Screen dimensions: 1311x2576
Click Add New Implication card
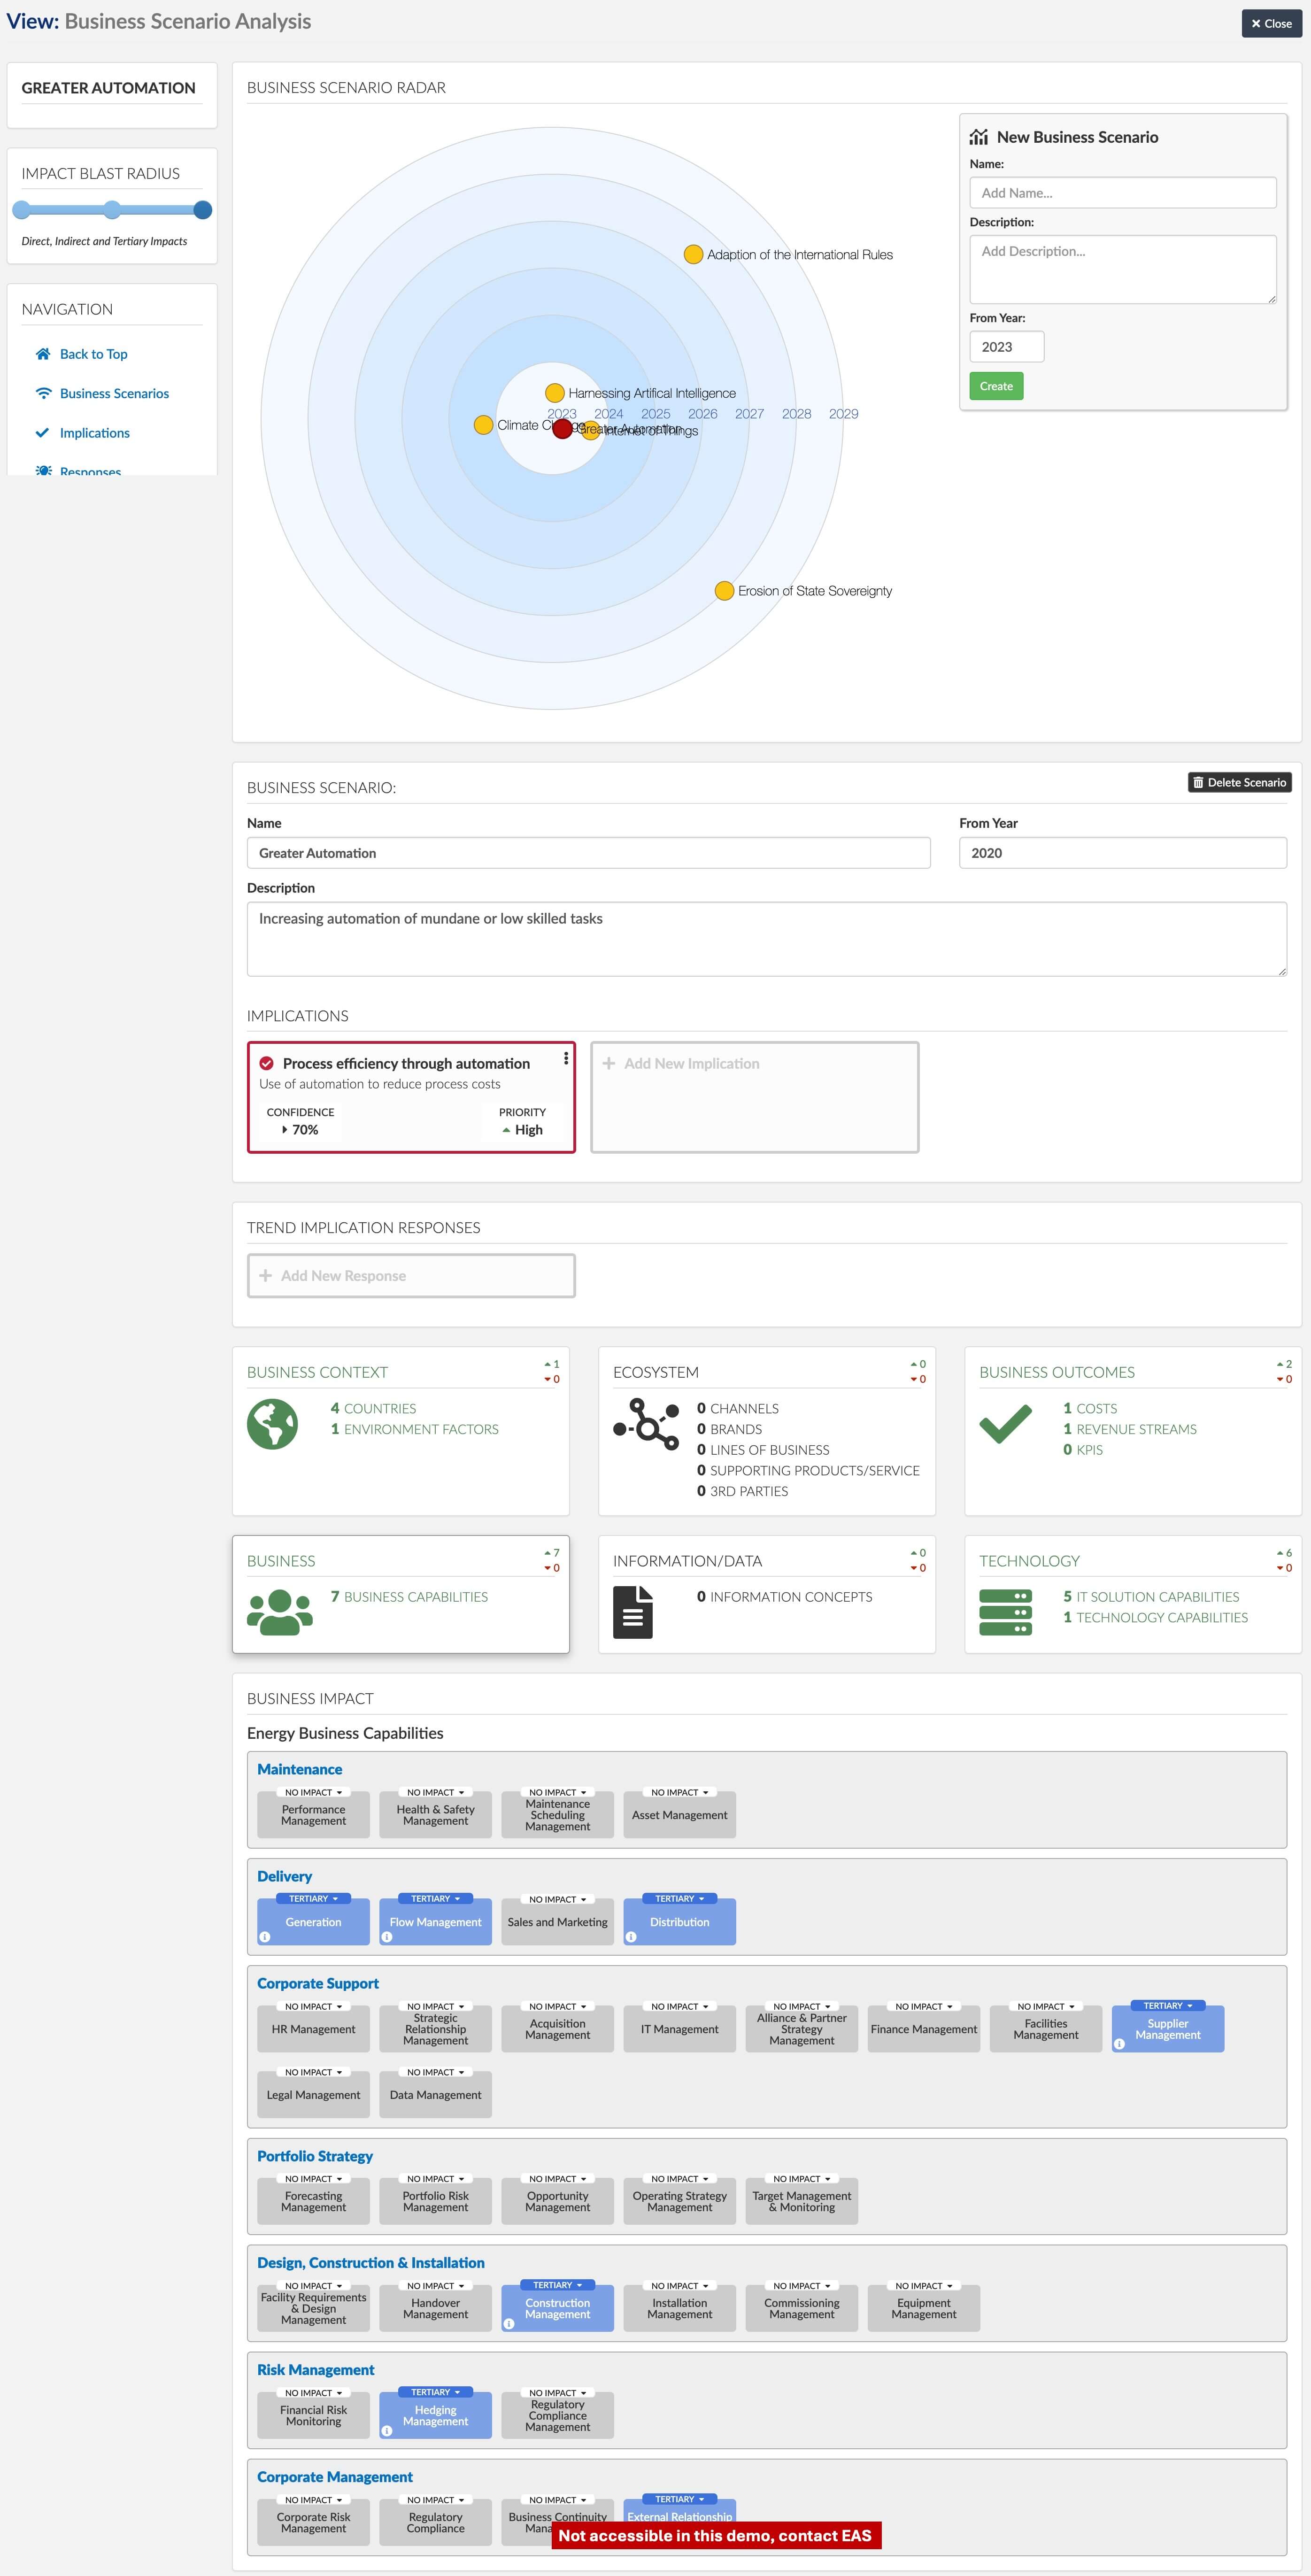(x=755, y=1097)
